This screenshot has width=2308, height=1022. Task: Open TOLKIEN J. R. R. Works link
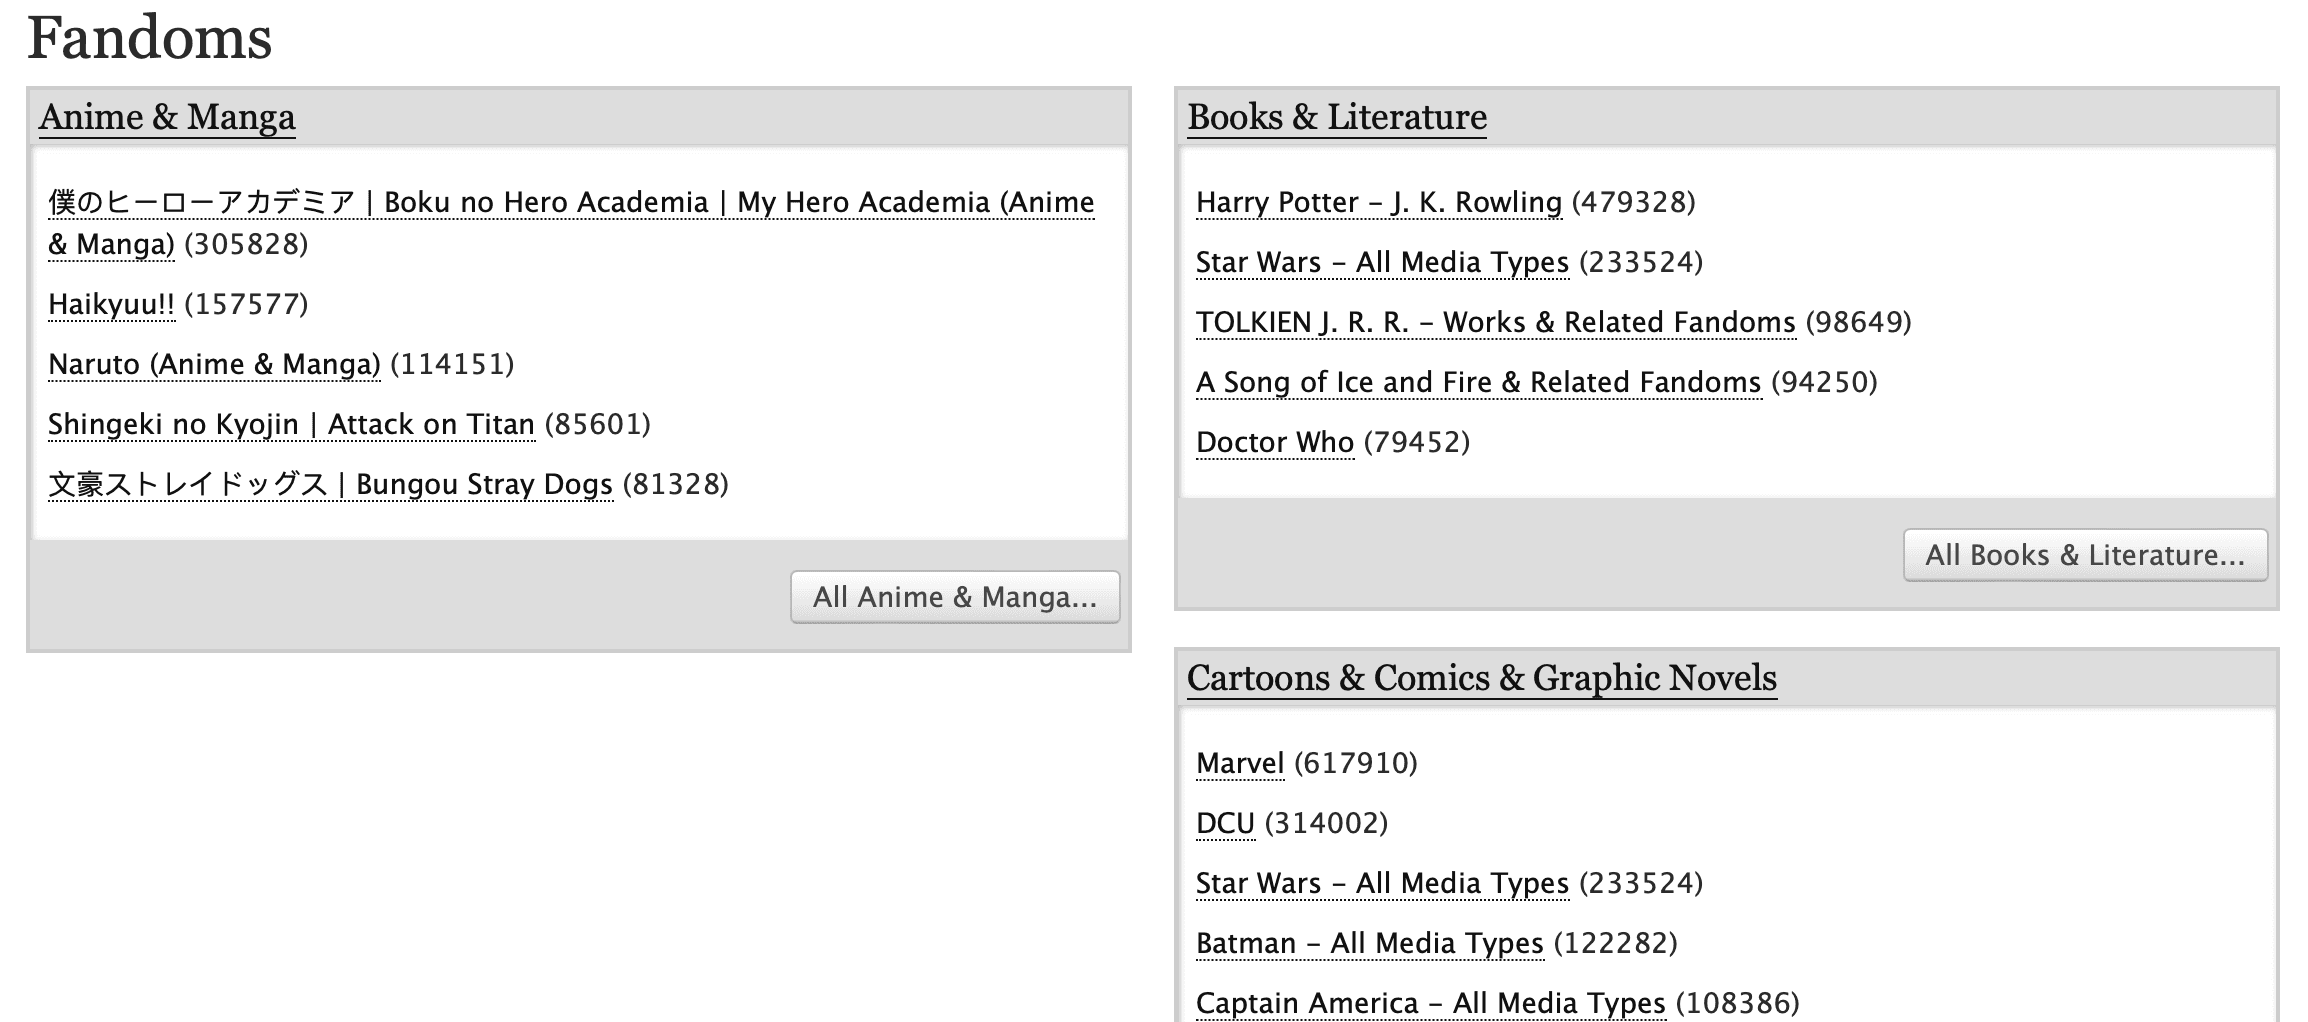[x=1495, y=322]
